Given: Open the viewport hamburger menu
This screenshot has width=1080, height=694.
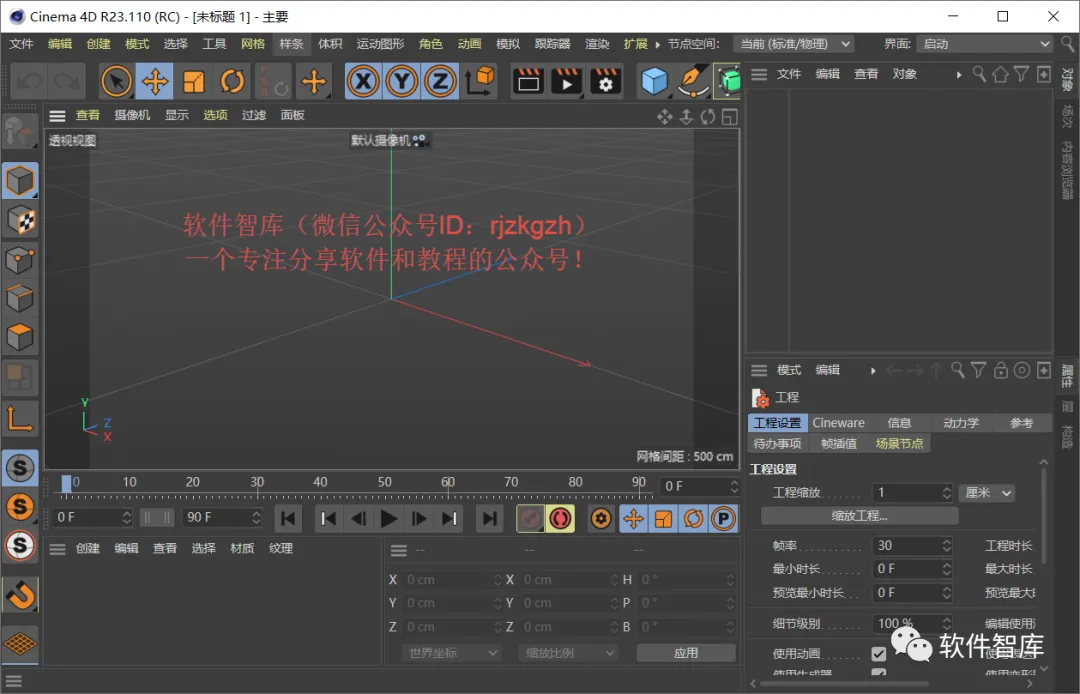Looking at the screenshot, I should coord(58,116).
